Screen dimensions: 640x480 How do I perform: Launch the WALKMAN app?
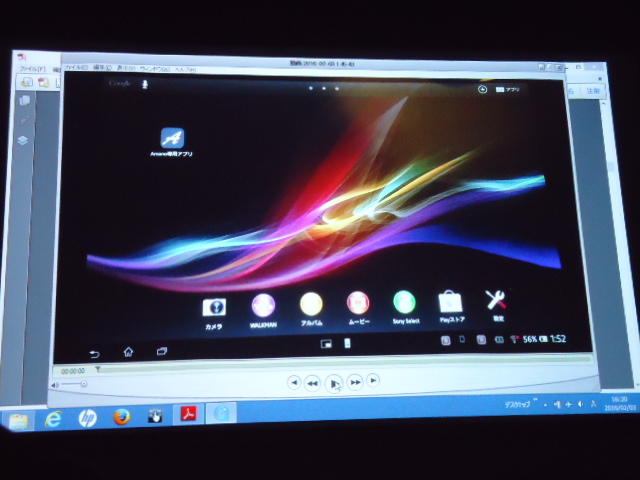tap(263, 305)
